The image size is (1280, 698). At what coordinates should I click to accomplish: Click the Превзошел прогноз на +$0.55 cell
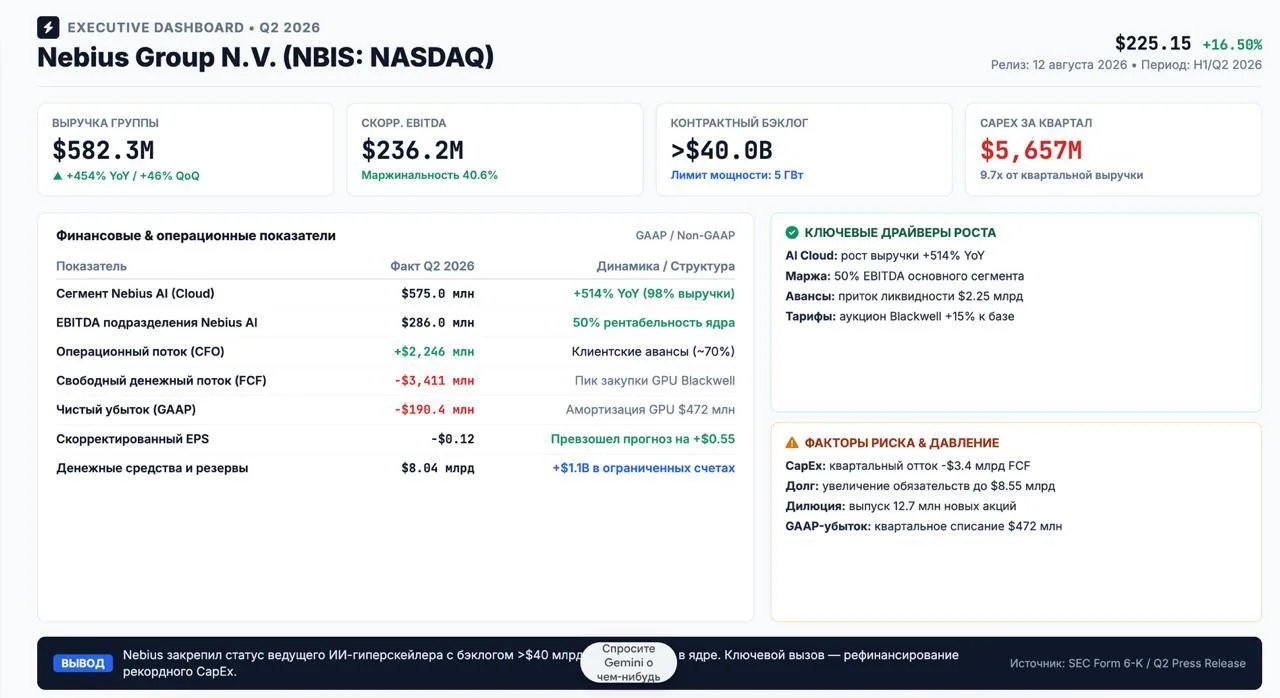[x=643, y=439]
